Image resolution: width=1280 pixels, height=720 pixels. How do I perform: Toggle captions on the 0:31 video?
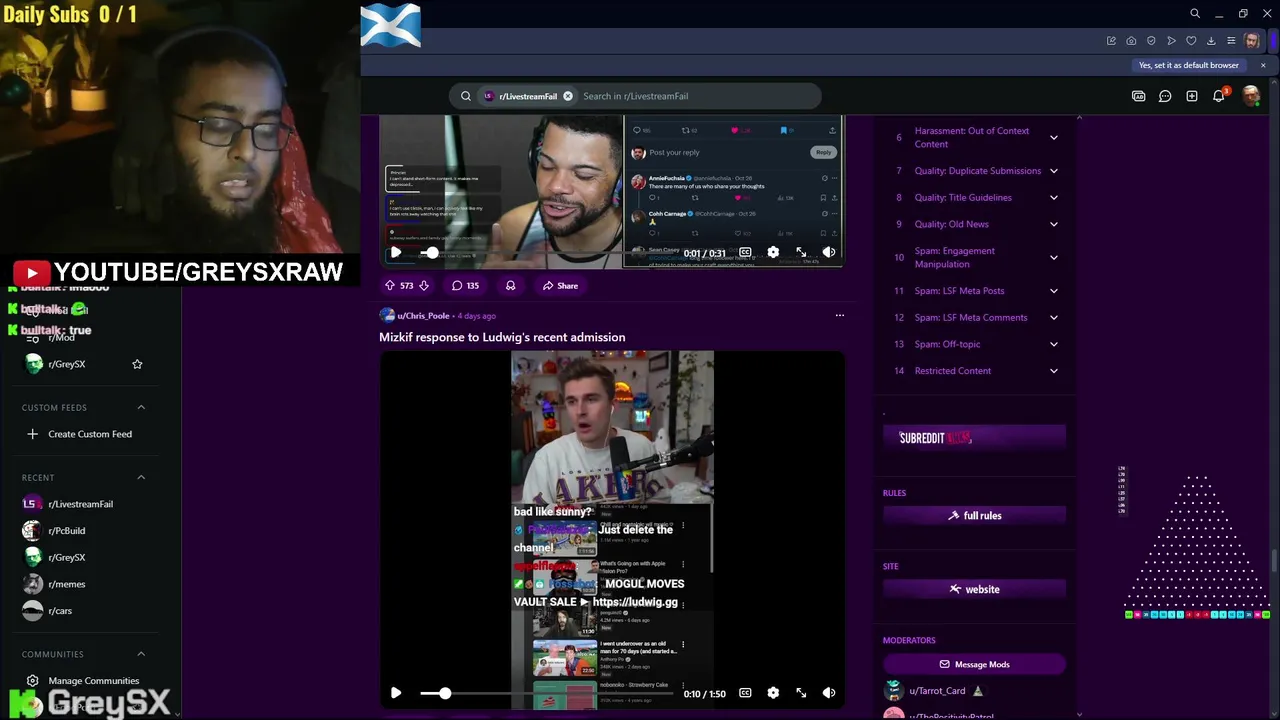(x=745, y=253)
